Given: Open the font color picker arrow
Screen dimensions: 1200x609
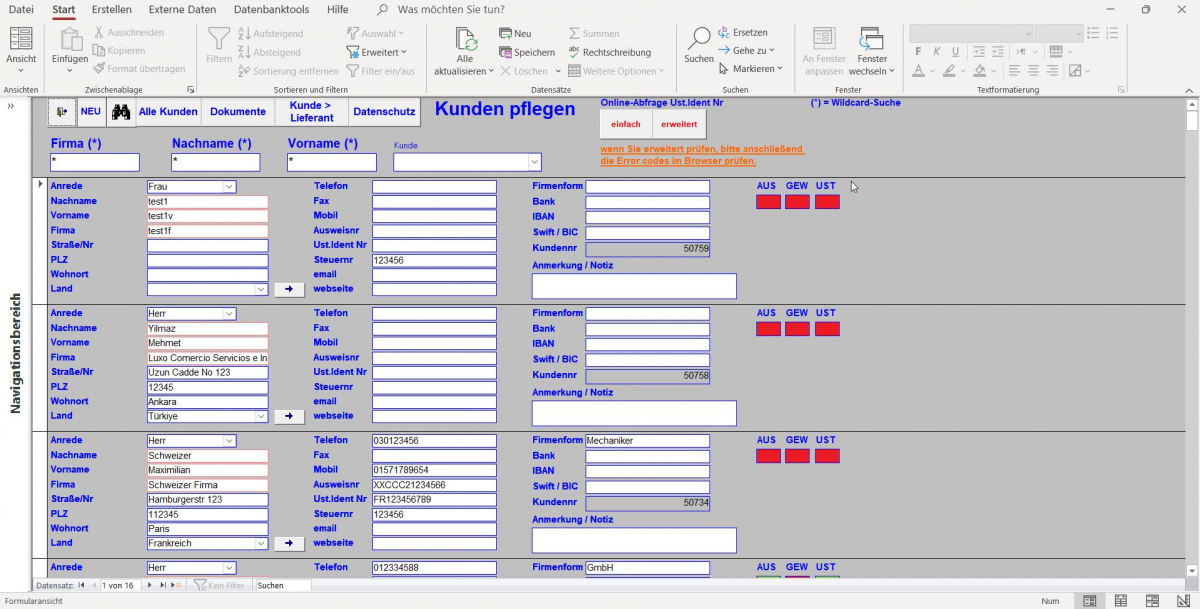Looking at the screenshot, I should point(933,71).
